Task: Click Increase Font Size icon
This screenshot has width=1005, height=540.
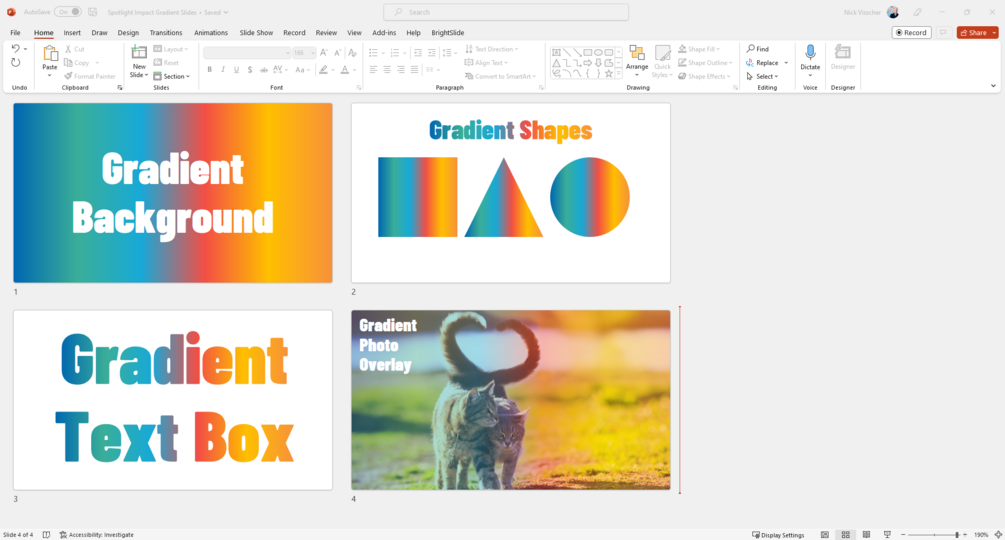Action: 324,53
